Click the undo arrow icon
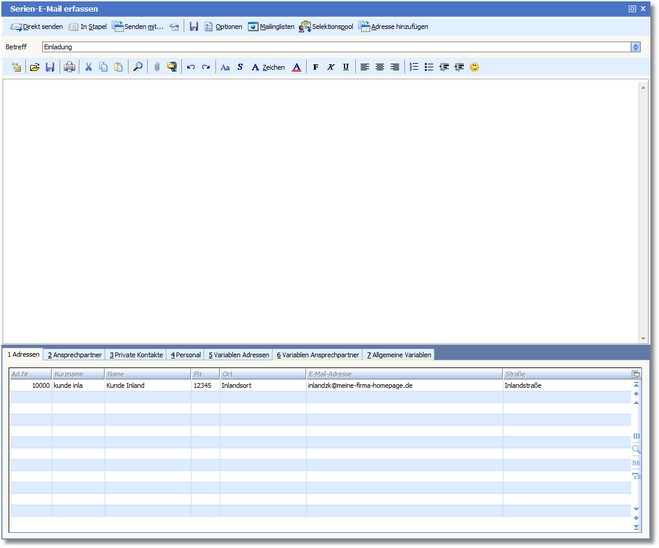Image resolution: width=659 pixels, height=548 pixels. click(191, 67)
